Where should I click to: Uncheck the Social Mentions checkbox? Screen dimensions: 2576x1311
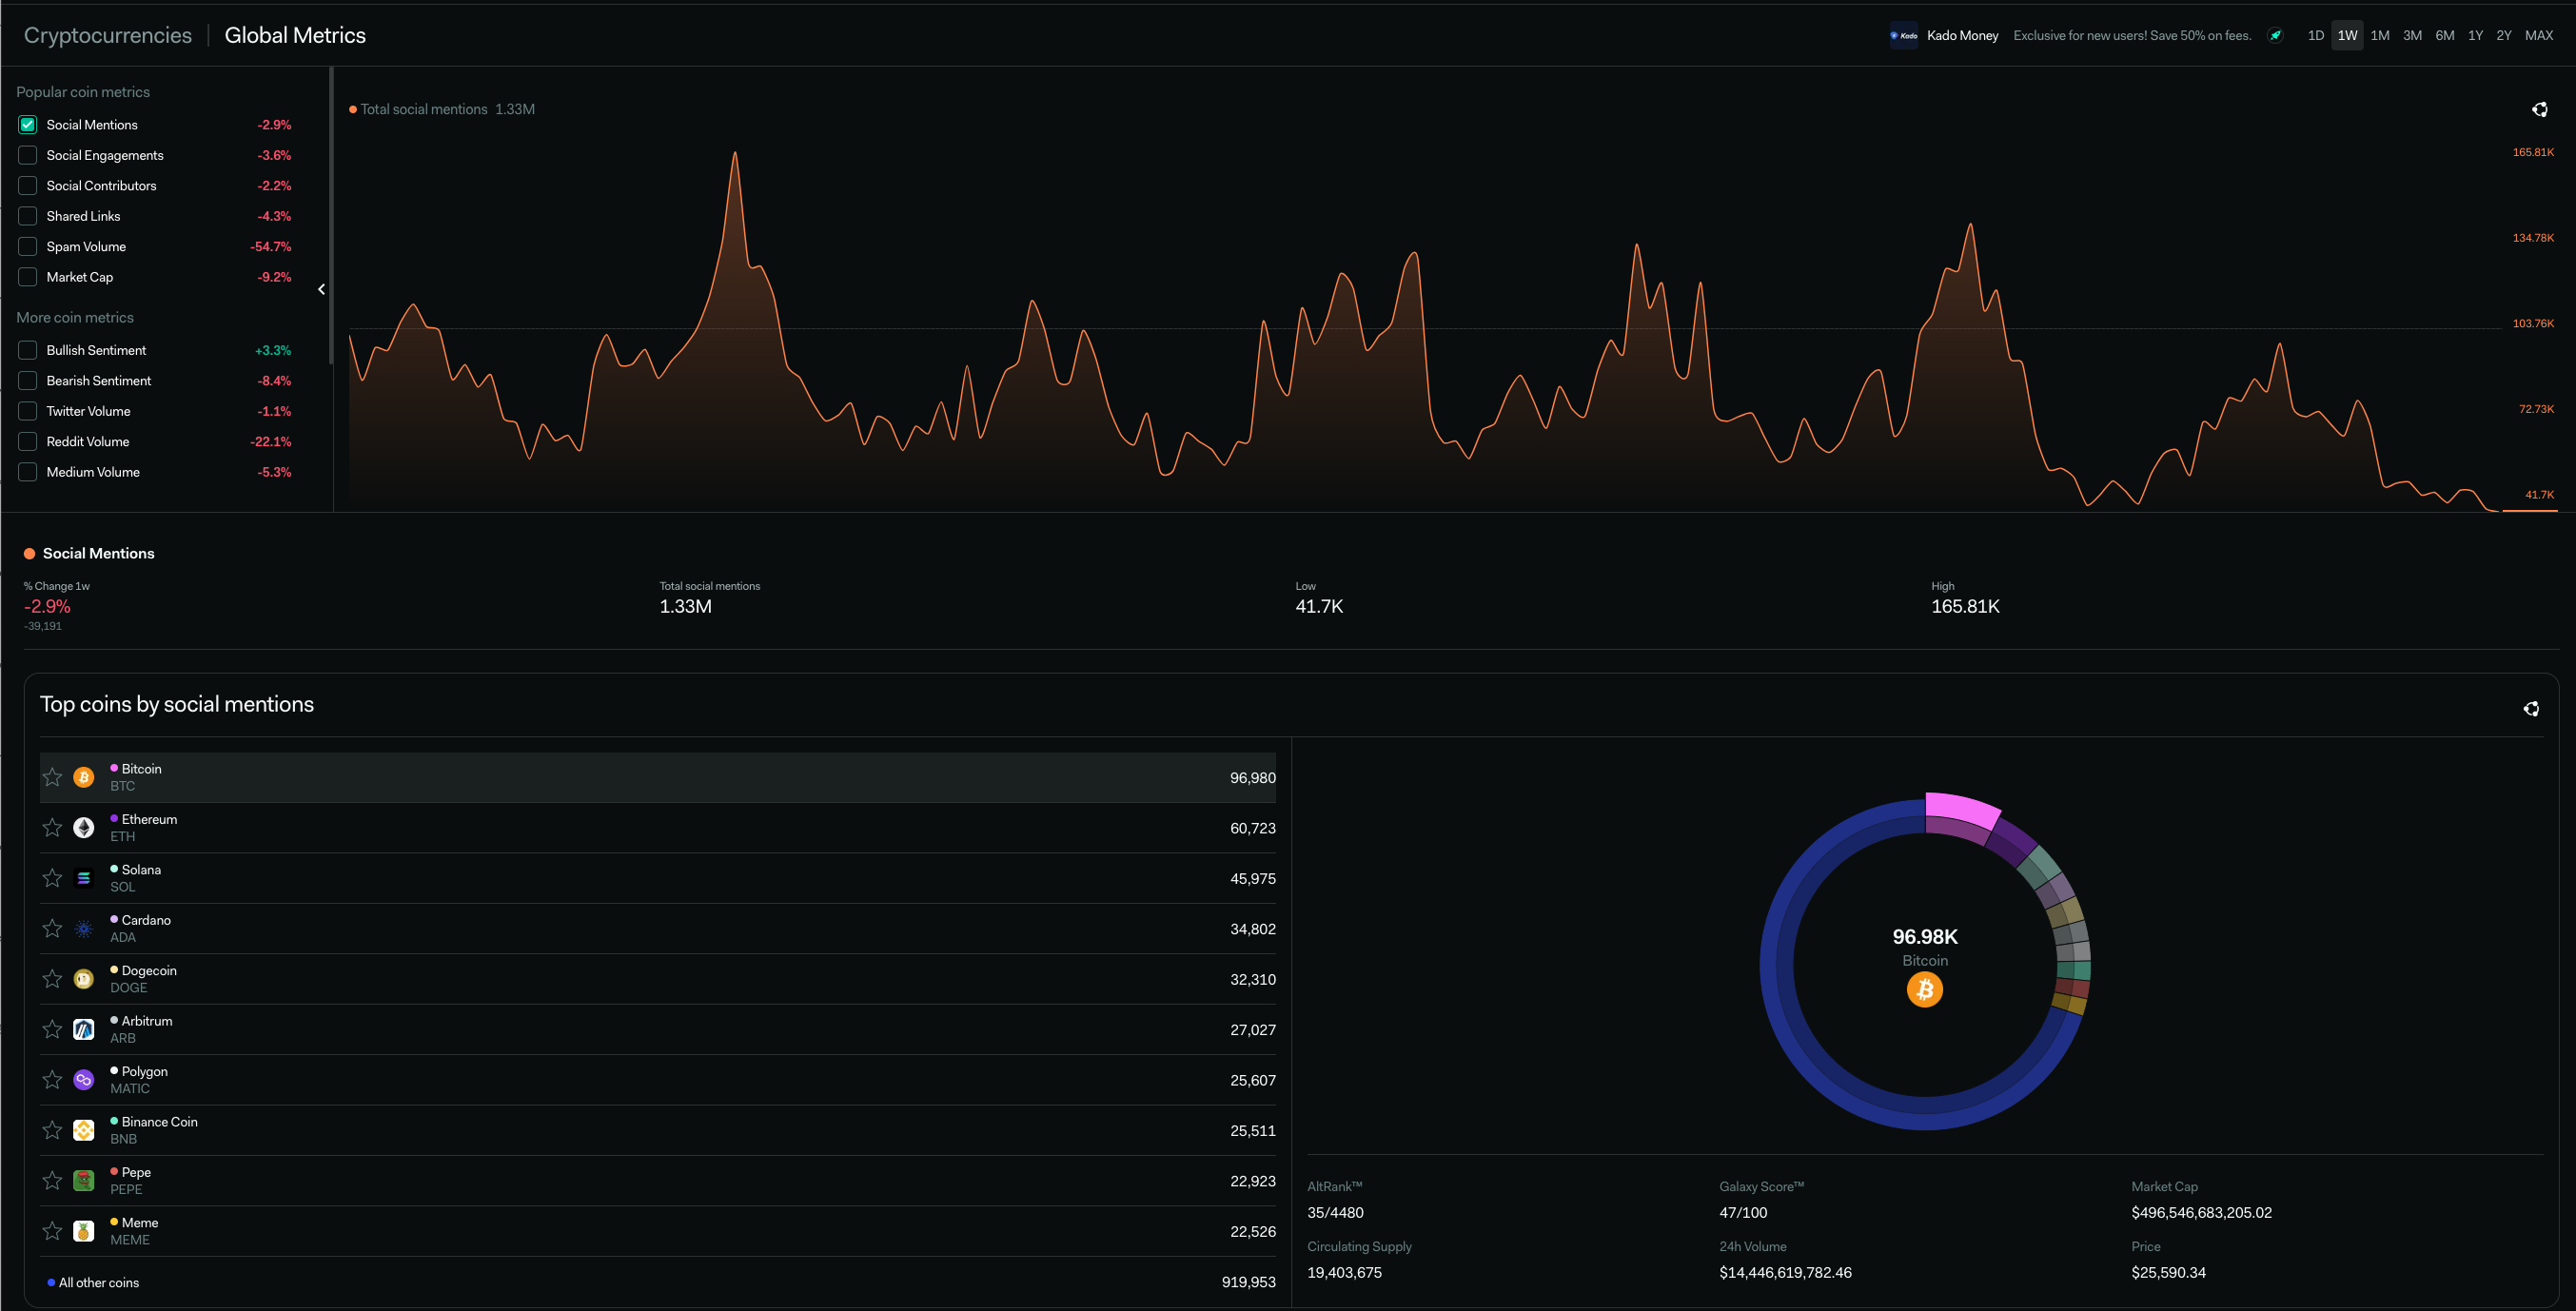coord(28,125)
